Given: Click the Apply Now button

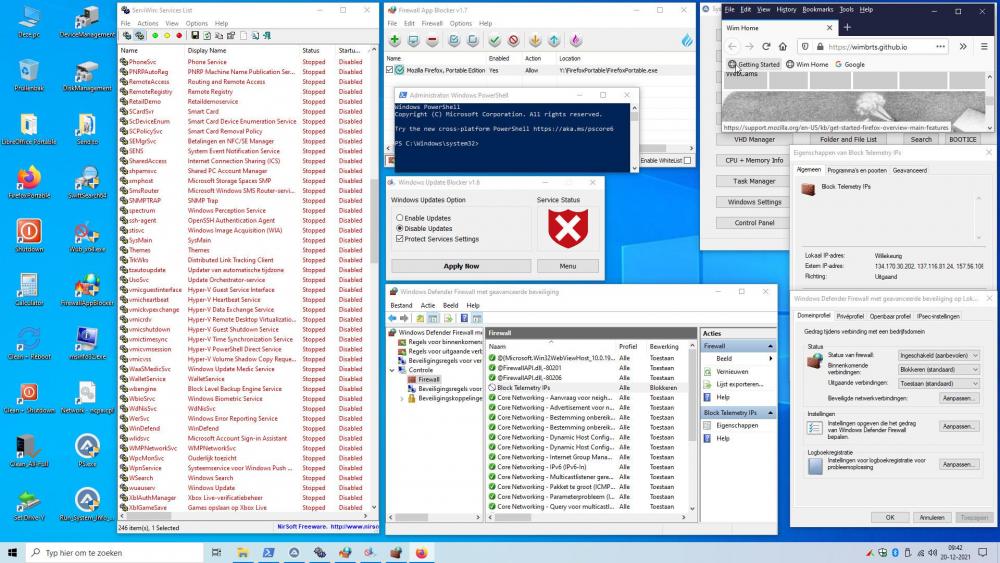Looking at the screenshot, I should tap(461, 266).
